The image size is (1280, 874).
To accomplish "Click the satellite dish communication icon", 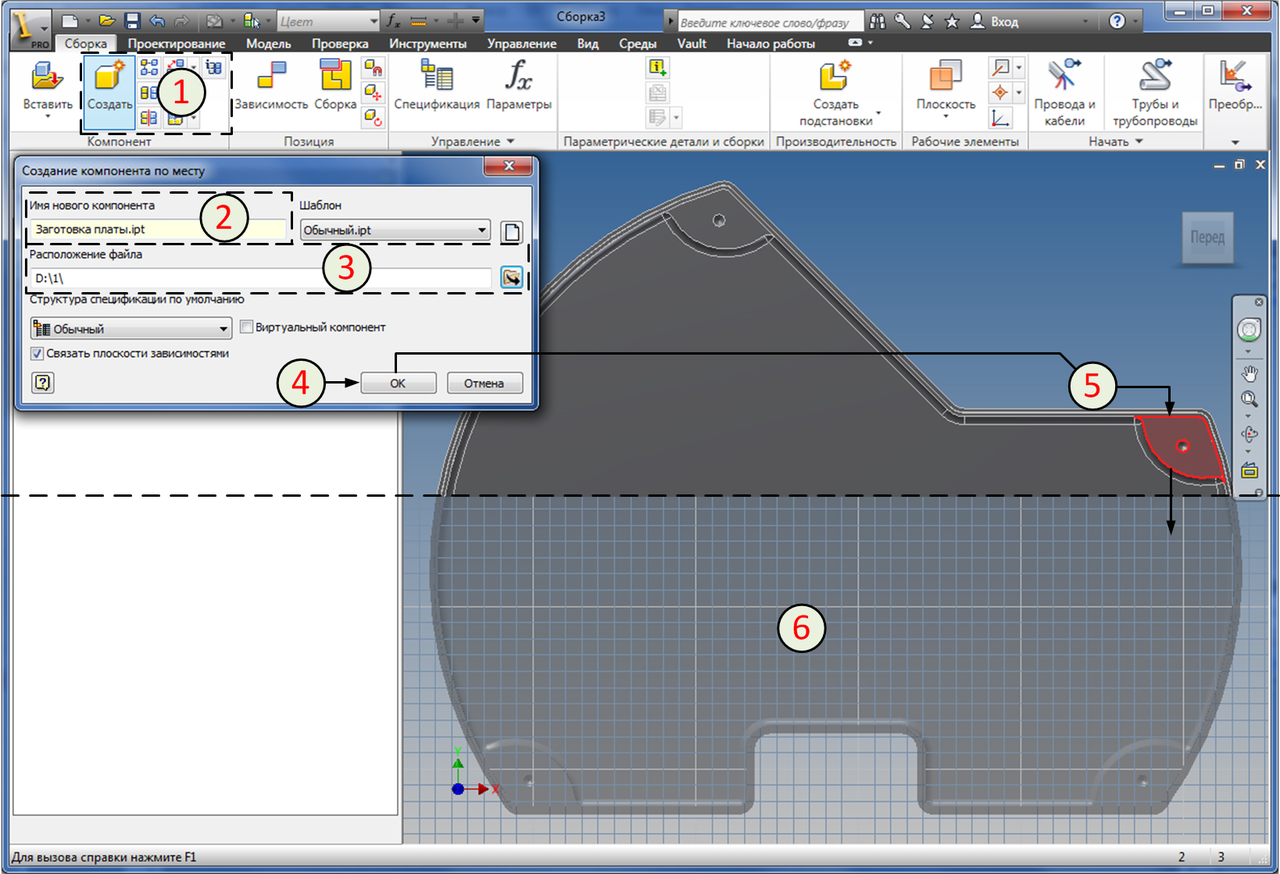I will (x=928, y=20).
